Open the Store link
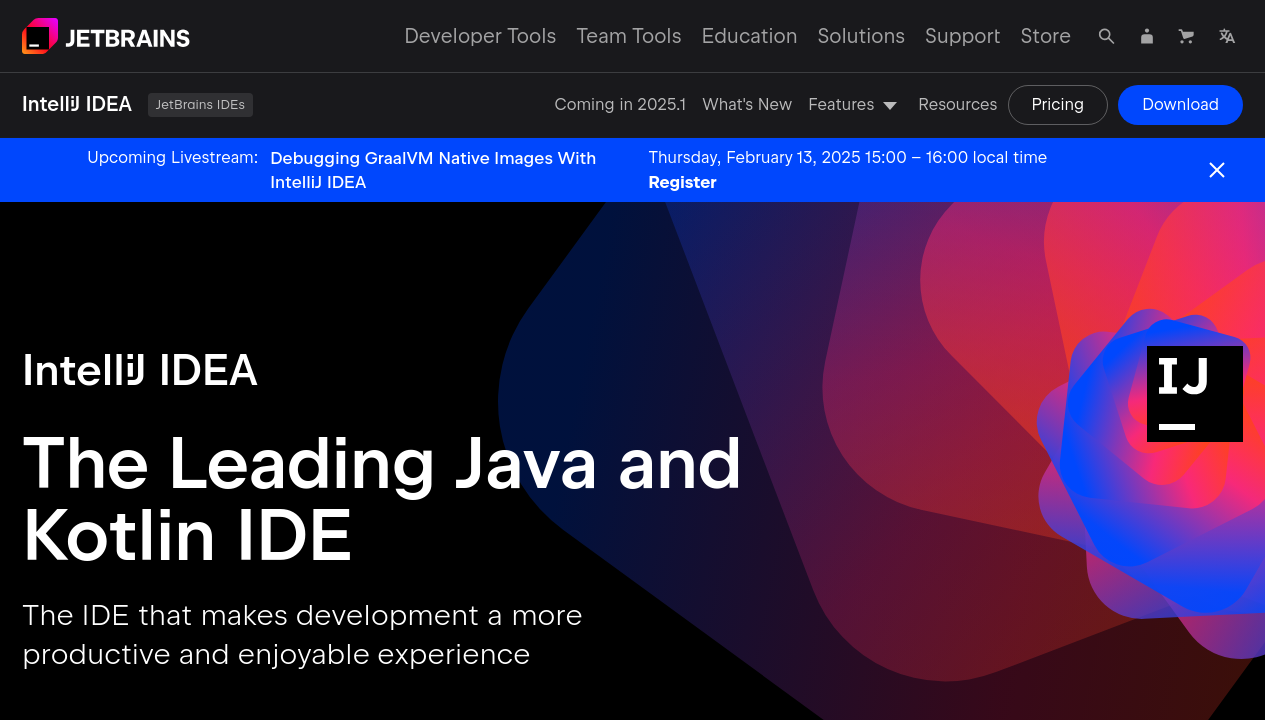Image resolution: width=1280 pixels, height=720 pixels. pyautogui.click(x=1045, y=36)
